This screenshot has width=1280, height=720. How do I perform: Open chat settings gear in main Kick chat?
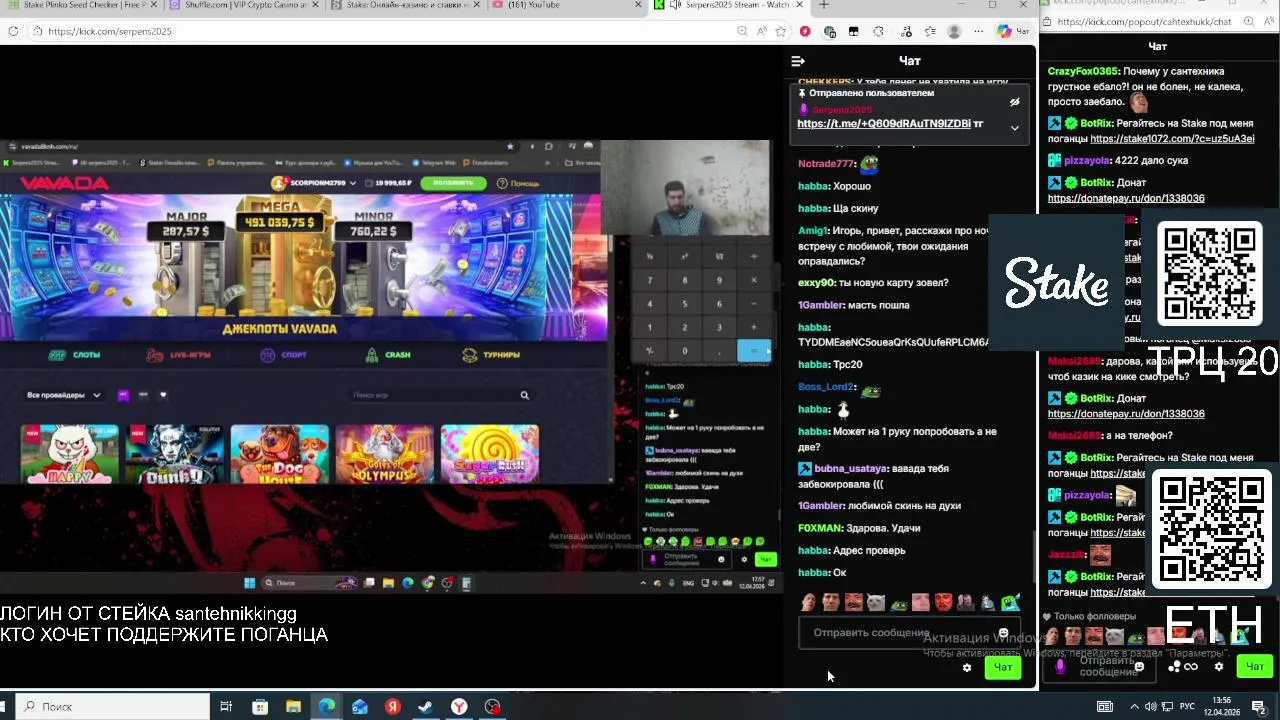pos(967,667)
